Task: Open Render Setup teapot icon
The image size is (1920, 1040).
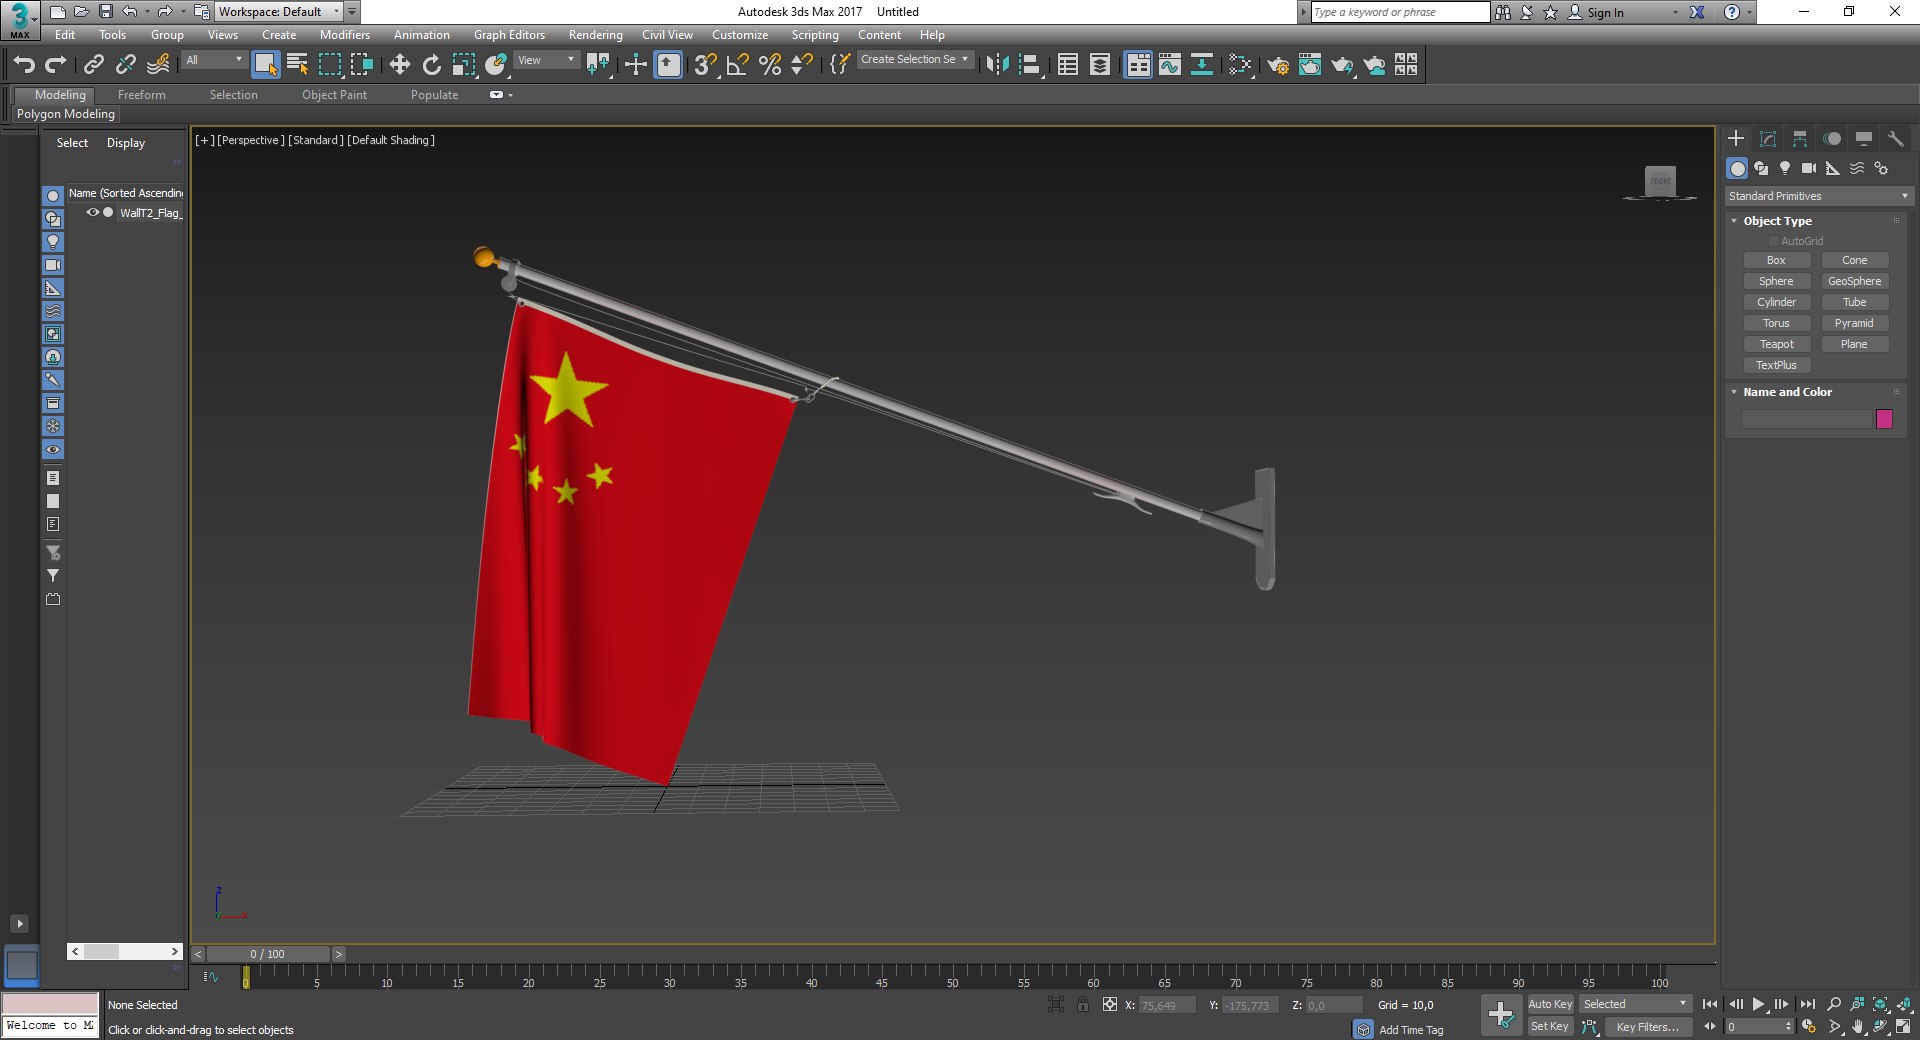Action: click(1278, 64)
